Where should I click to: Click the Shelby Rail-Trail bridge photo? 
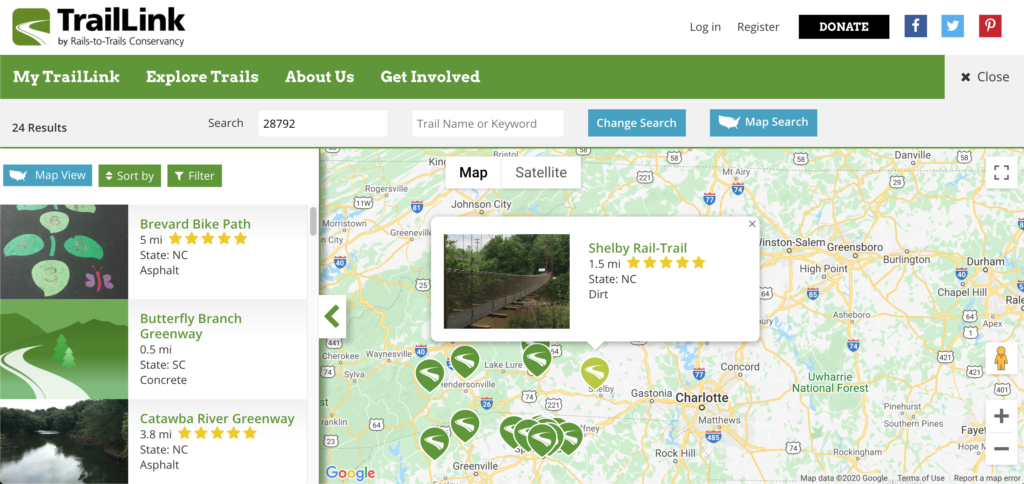pos(507,282)
